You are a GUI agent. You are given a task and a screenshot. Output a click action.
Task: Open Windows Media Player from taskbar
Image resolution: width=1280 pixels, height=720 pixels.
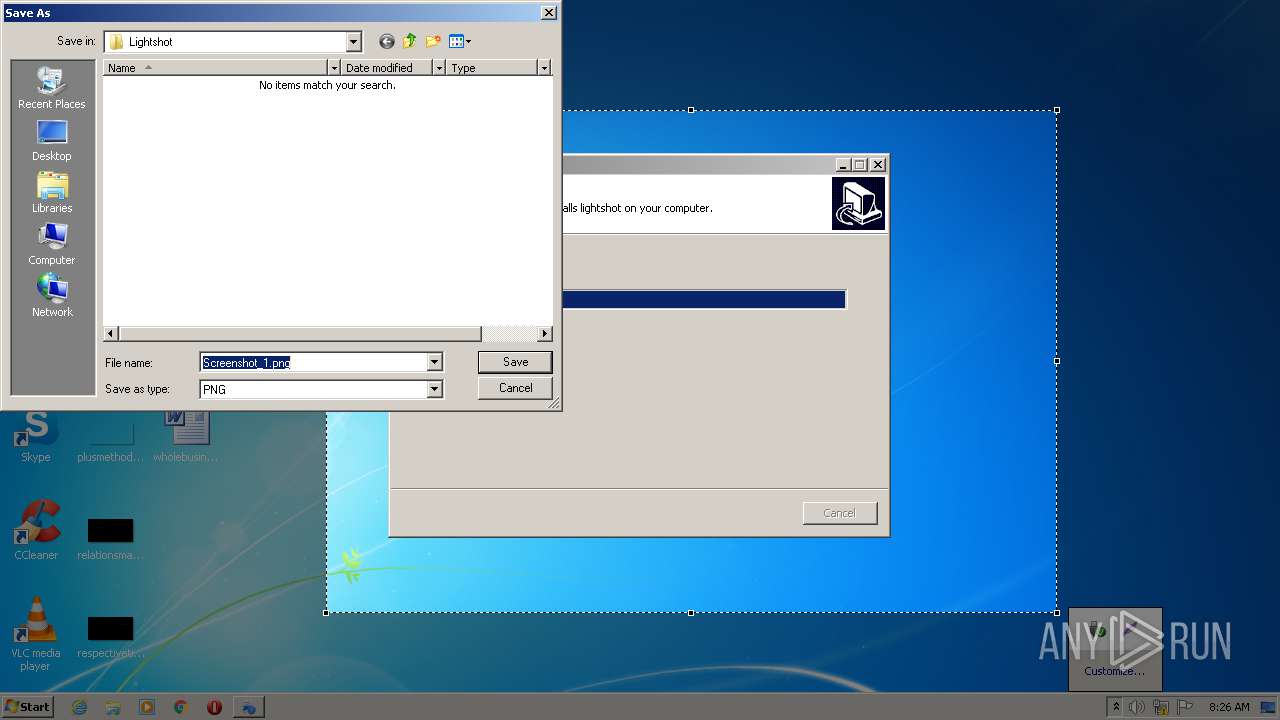point(147,707)
